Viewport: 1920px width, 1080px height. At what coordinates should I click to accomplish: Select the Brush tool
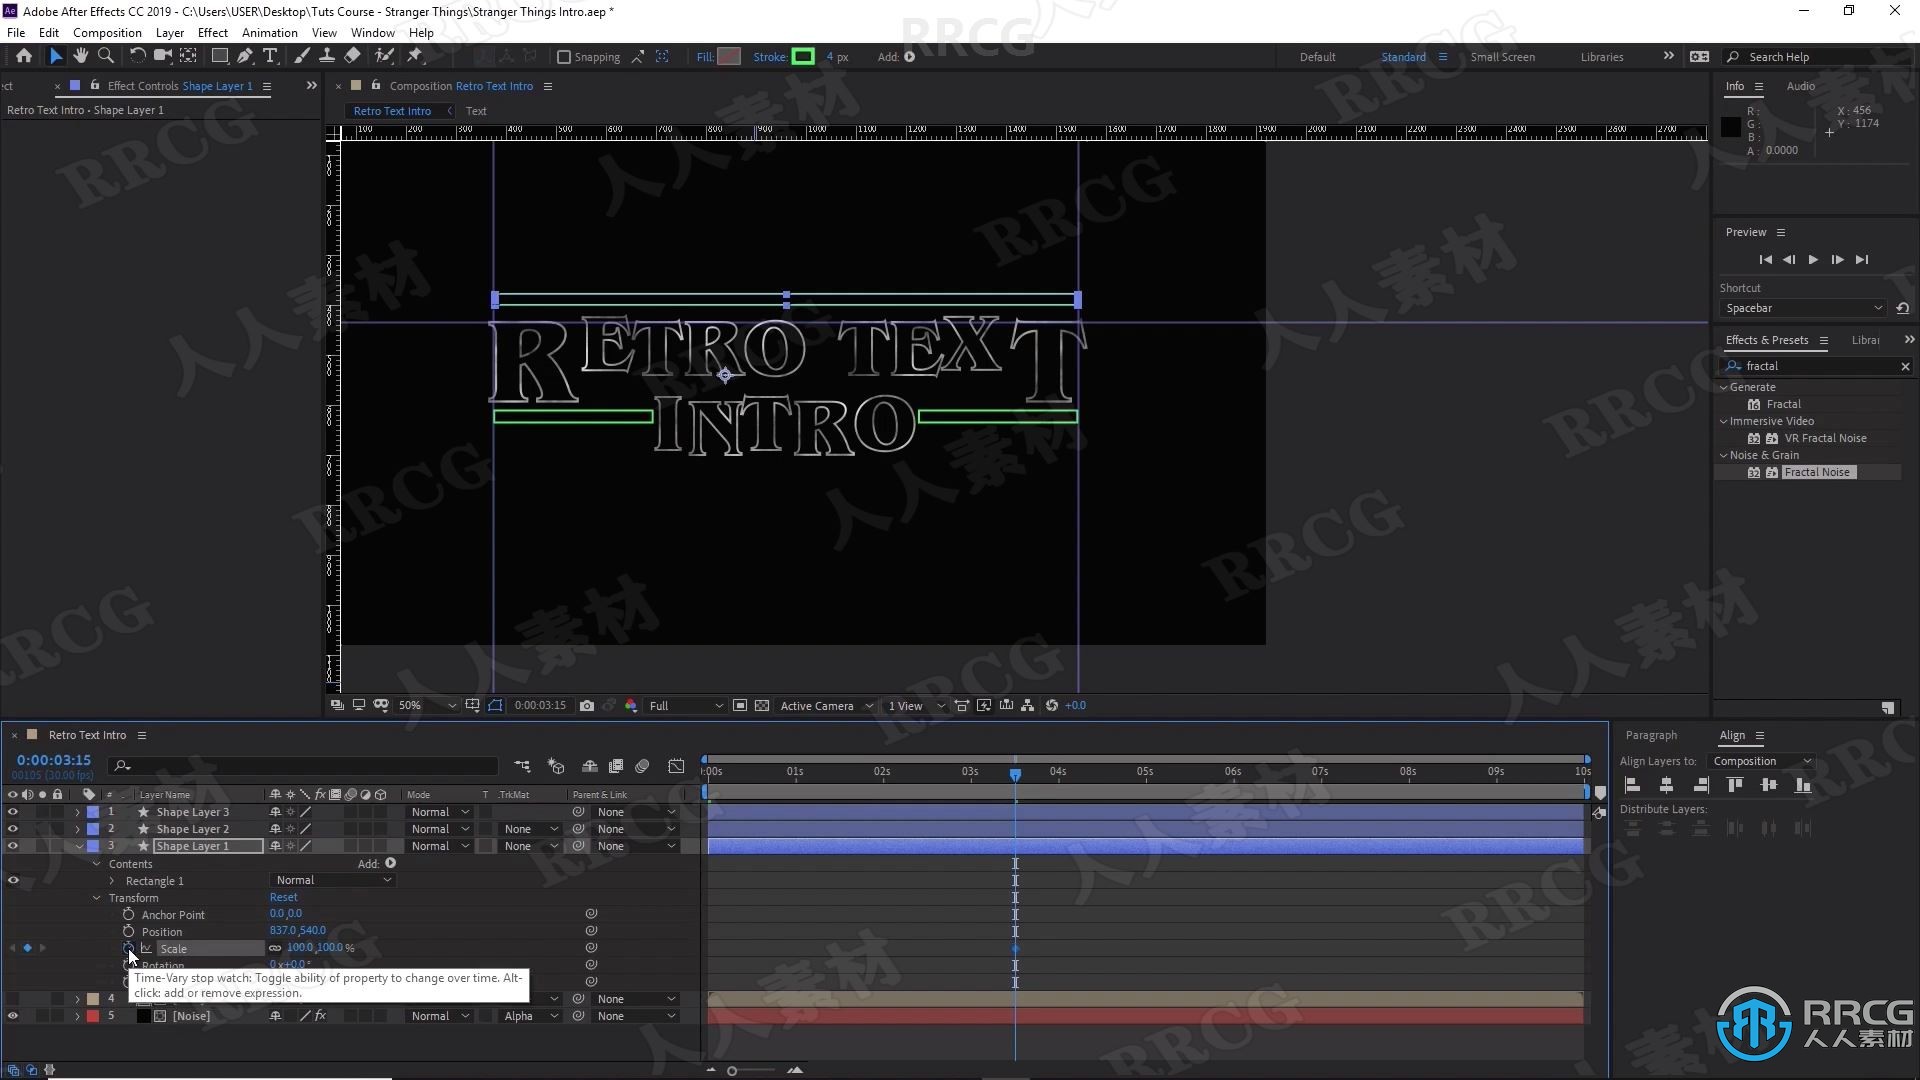coord(302,56)
